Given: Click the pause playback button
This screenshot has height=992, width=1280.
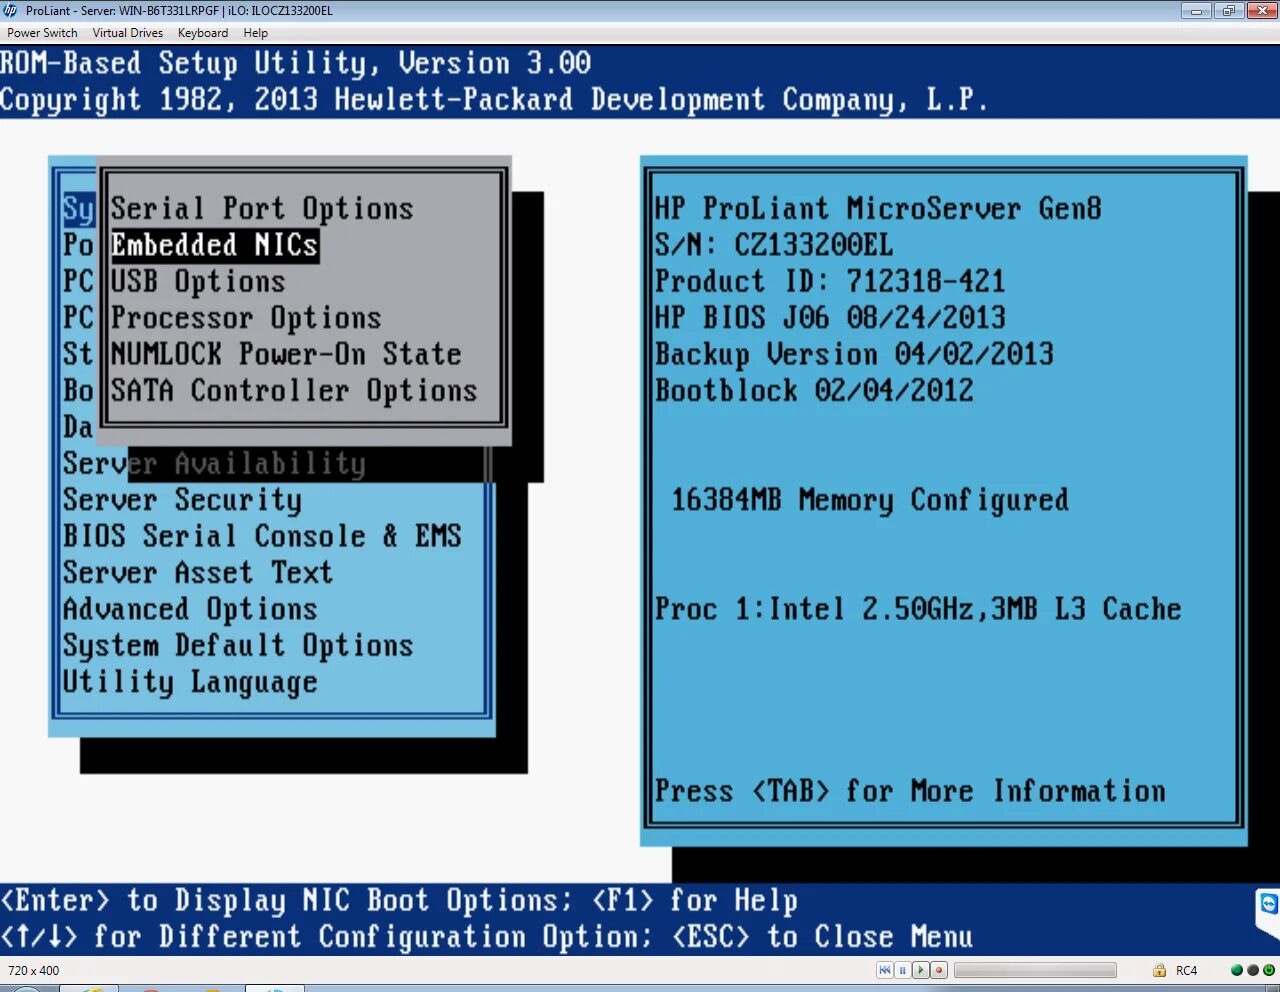Looking at the screenshot, I should (x=903, y=970).
